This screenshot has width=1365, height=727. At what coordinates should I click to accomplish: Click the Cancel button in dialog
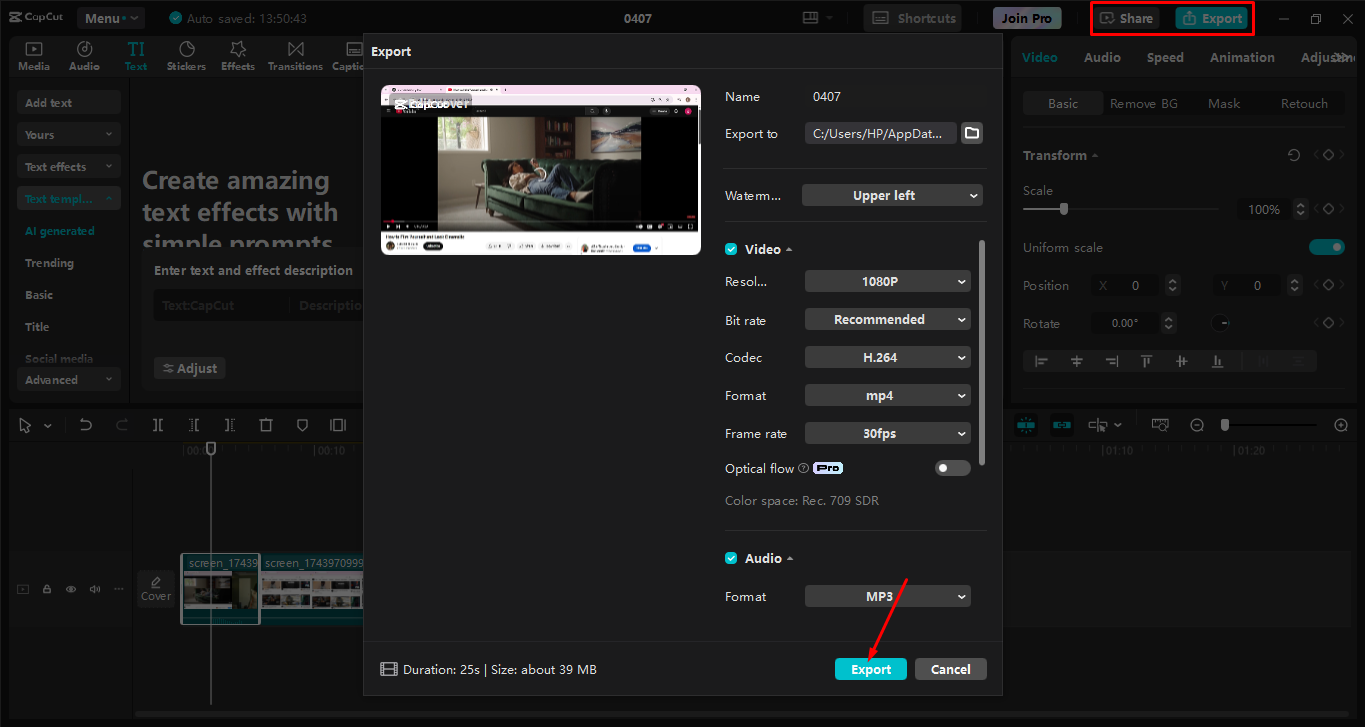click(x=951, y=669)
